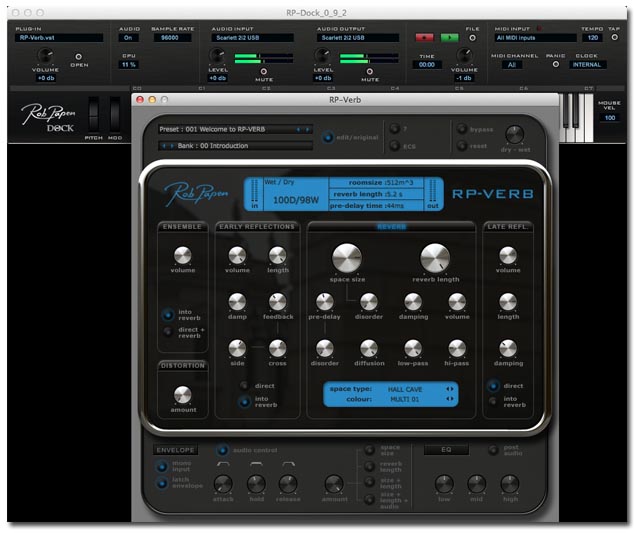Click the ECS button
The height and width of the screenshot is (533, 634).
click(394, 146)
